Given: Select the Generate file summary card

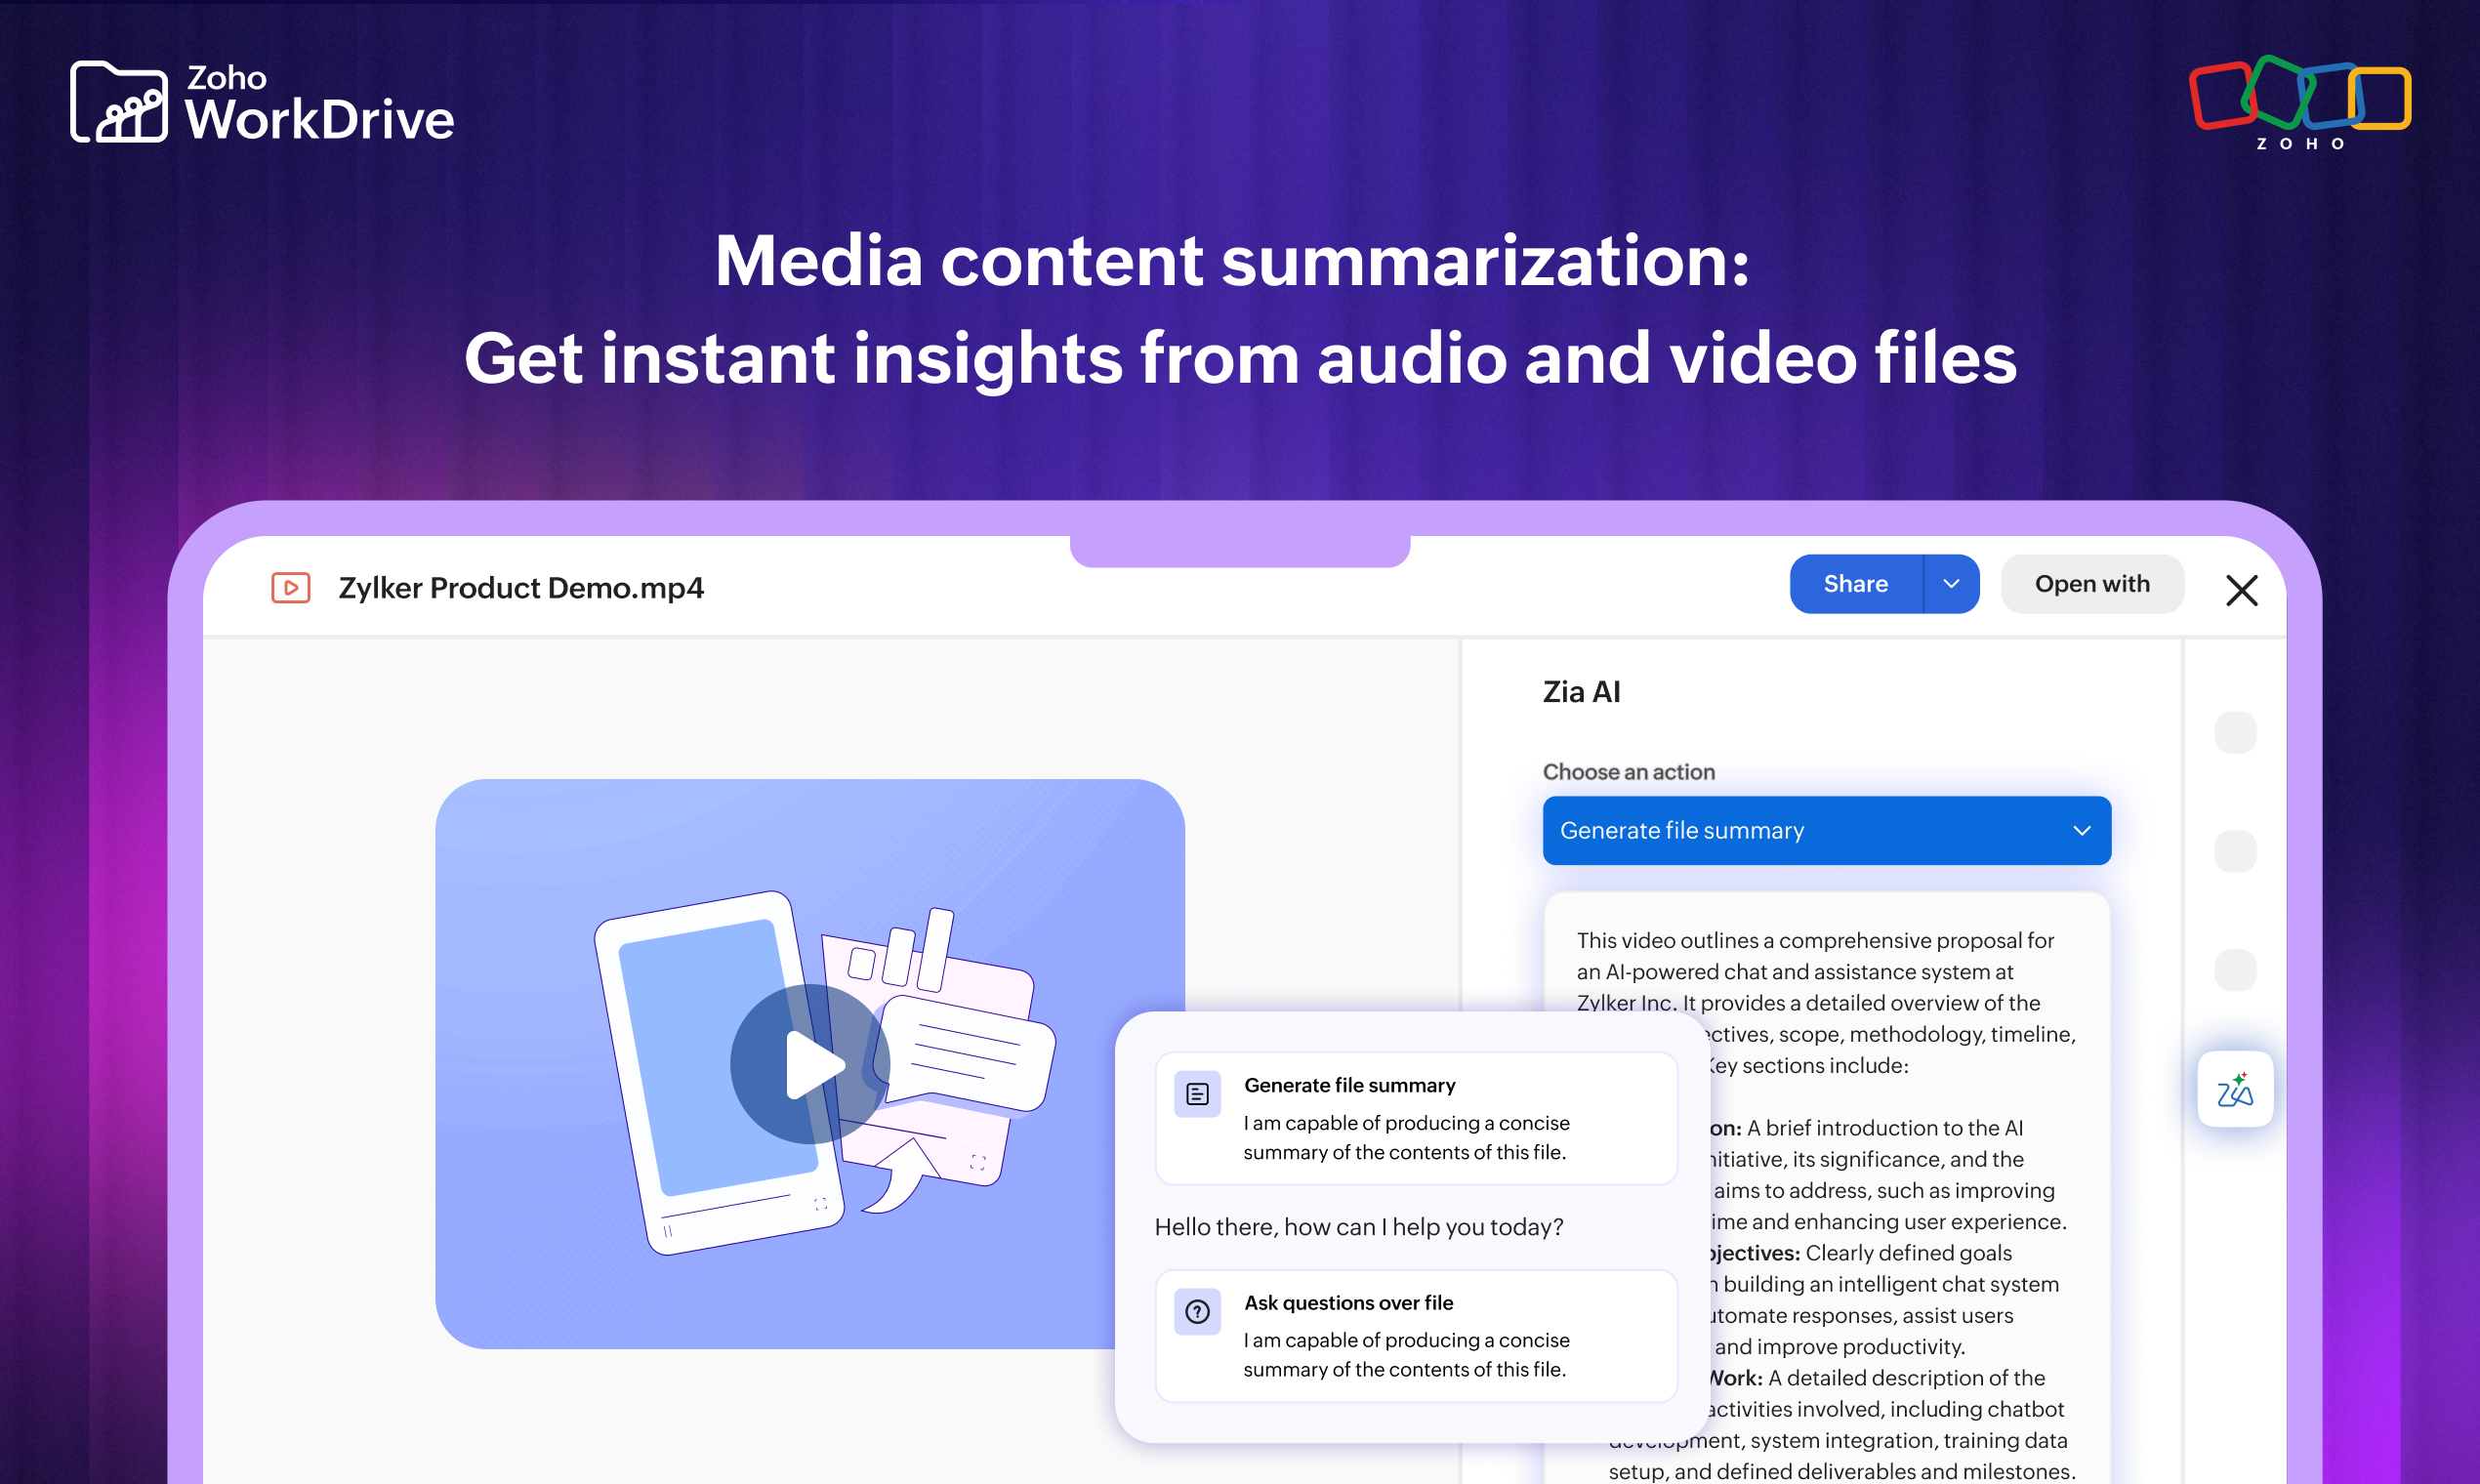Looking at the screenshot, I should point(1415,1118).
